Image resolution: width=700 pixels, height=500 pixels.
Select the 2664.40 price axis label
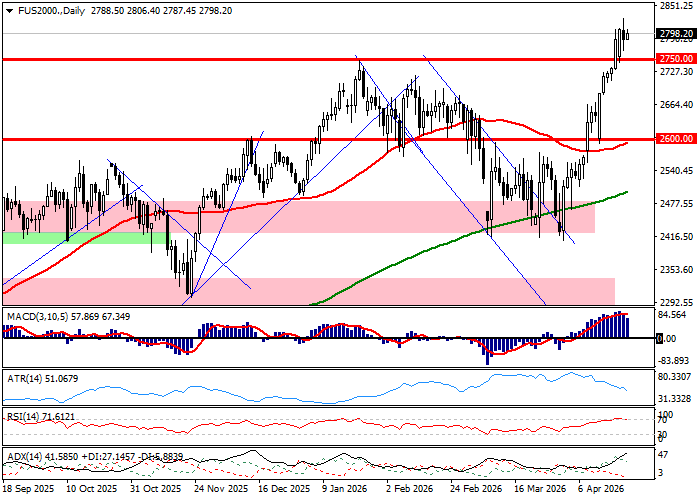coord(676,105)
